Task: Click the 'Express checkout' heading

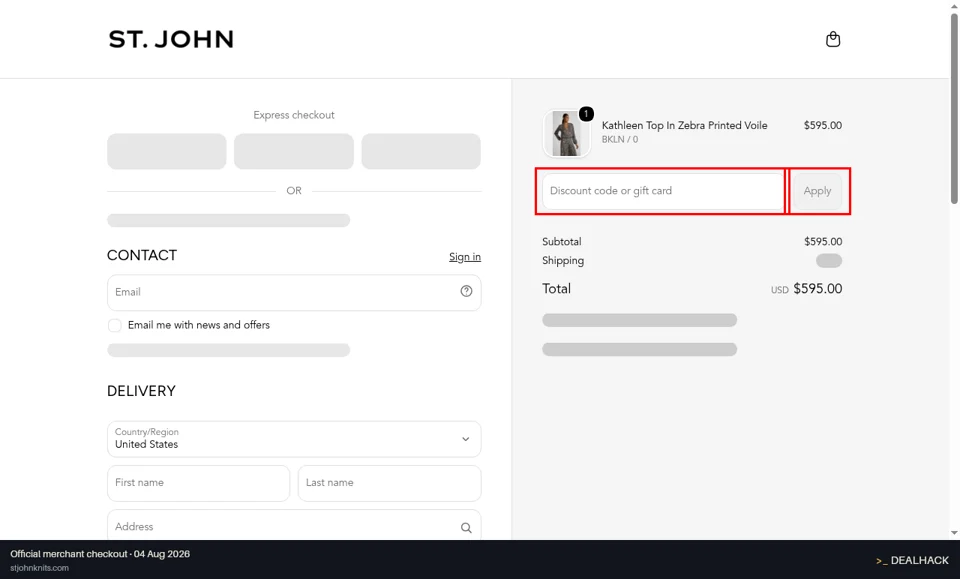Action: pos(294,115)
